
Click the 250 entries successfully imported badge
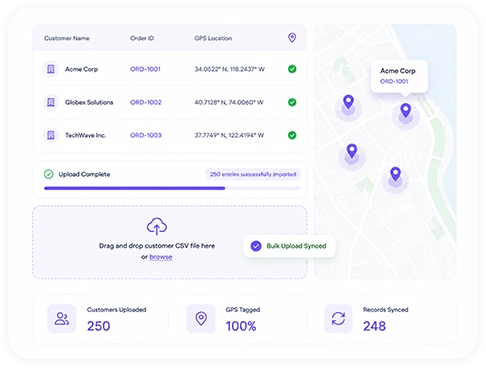(253, 174)
